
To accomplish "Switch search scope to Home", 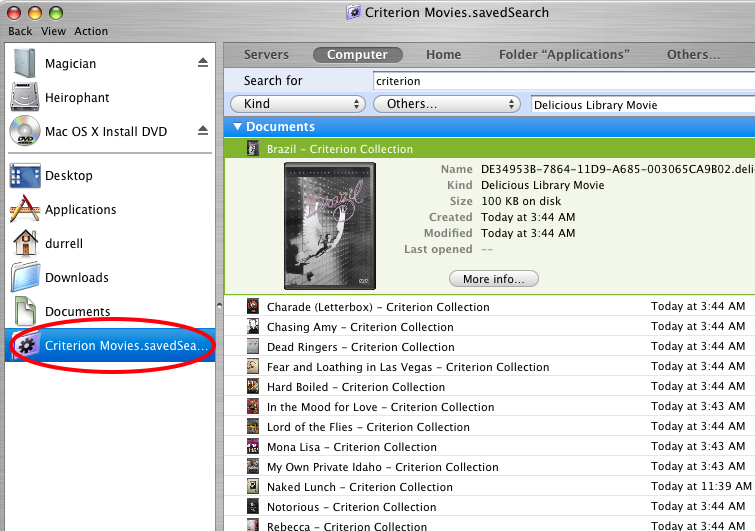I will click(443, 54).
